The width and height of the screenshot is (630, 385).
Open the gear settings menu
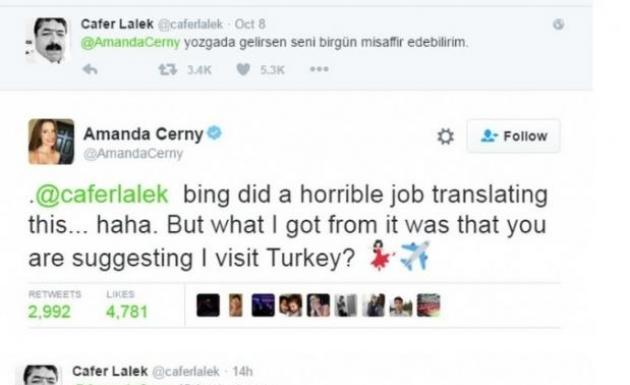pos(445,136)
